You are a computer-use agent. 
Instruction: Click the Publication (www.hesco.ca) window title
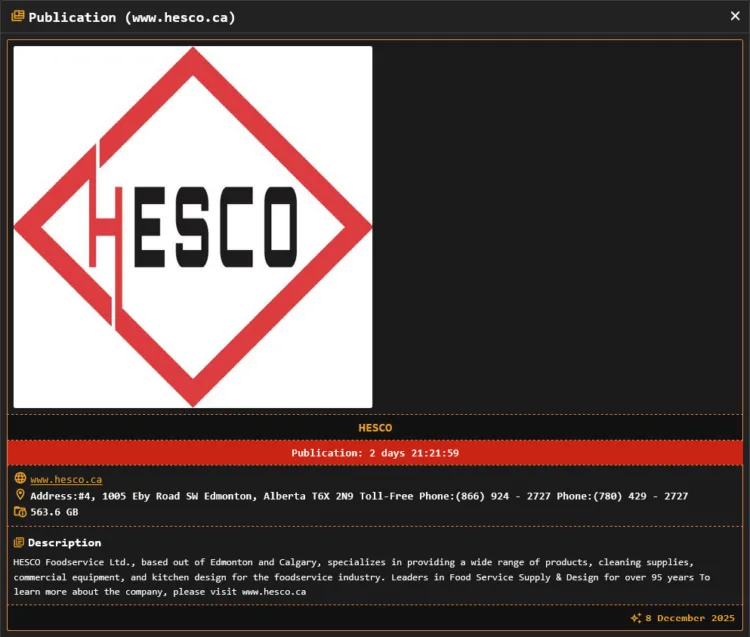point(132,17)
